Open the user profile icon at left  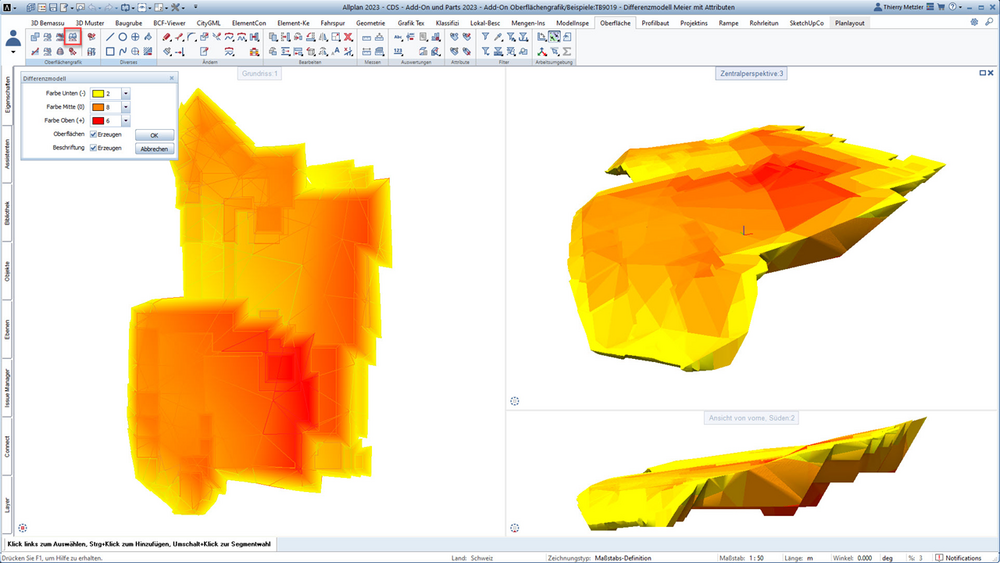tap(13, 40)
